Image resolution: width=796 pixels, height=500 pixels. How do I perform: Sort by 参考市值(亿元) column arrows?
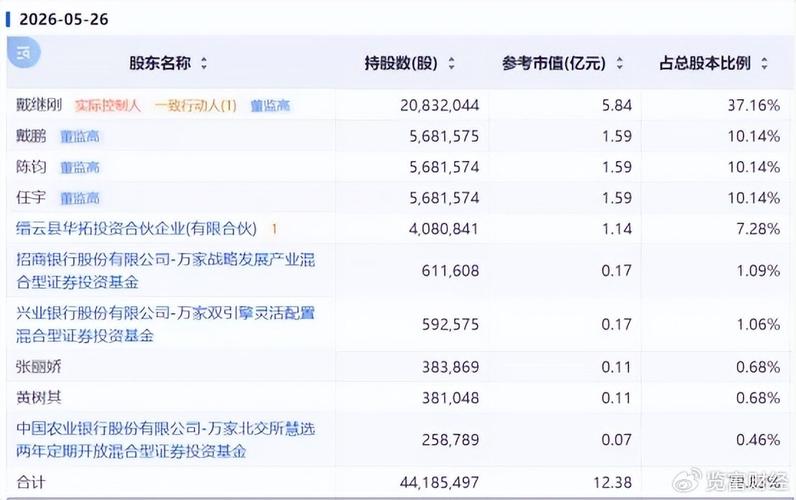[619, 63]
